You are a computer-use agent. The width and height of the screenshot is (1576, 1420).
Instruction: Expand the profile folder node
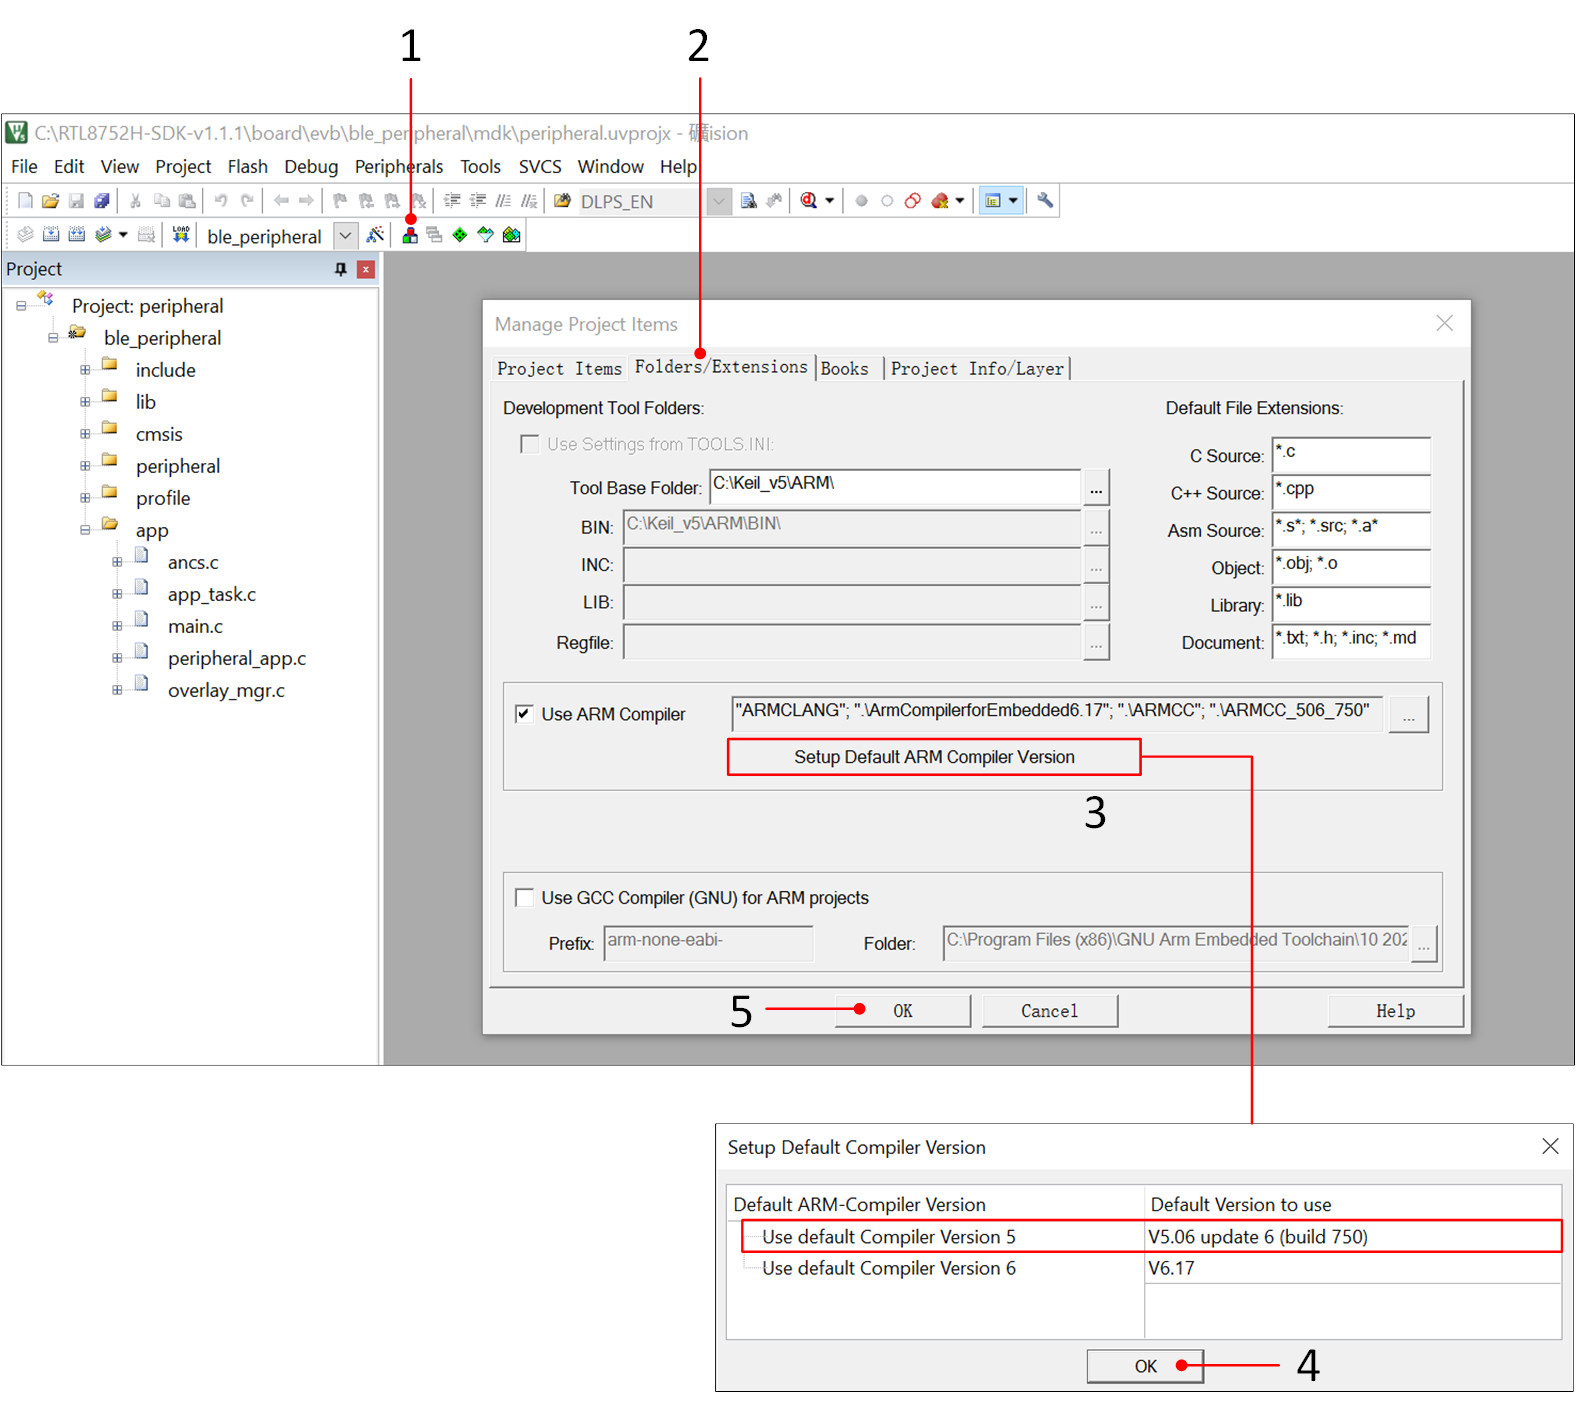tap(85, 498)
